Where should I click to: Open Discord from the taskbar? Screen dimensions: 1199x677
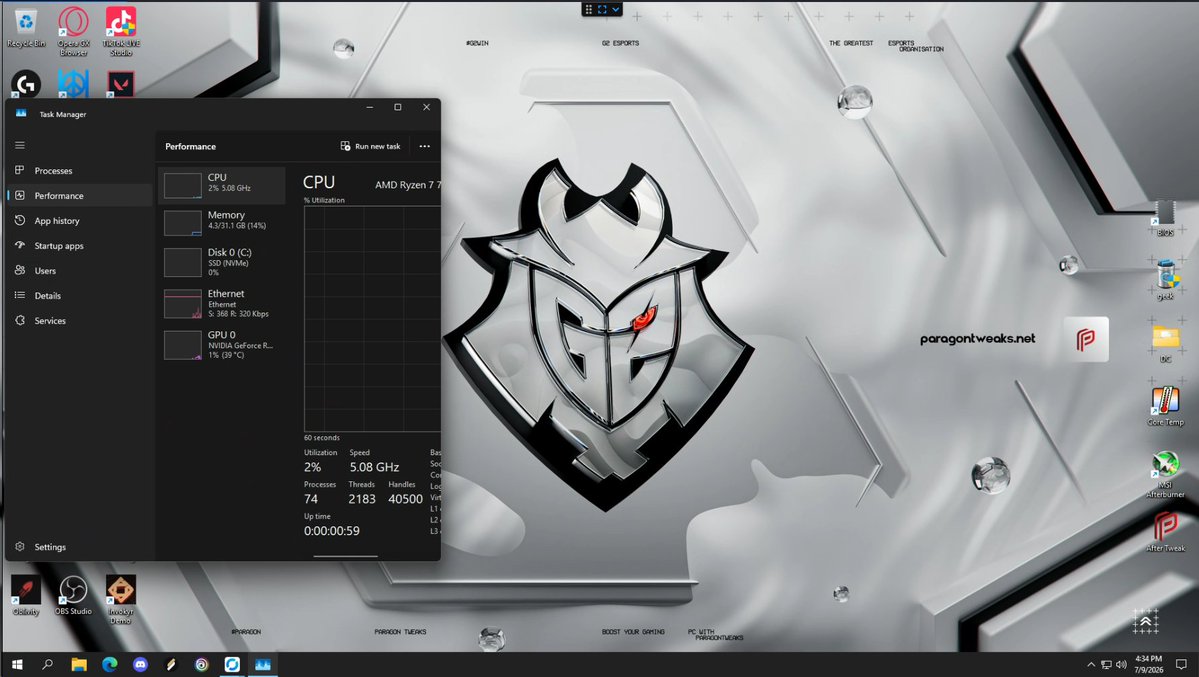point(140,665)
